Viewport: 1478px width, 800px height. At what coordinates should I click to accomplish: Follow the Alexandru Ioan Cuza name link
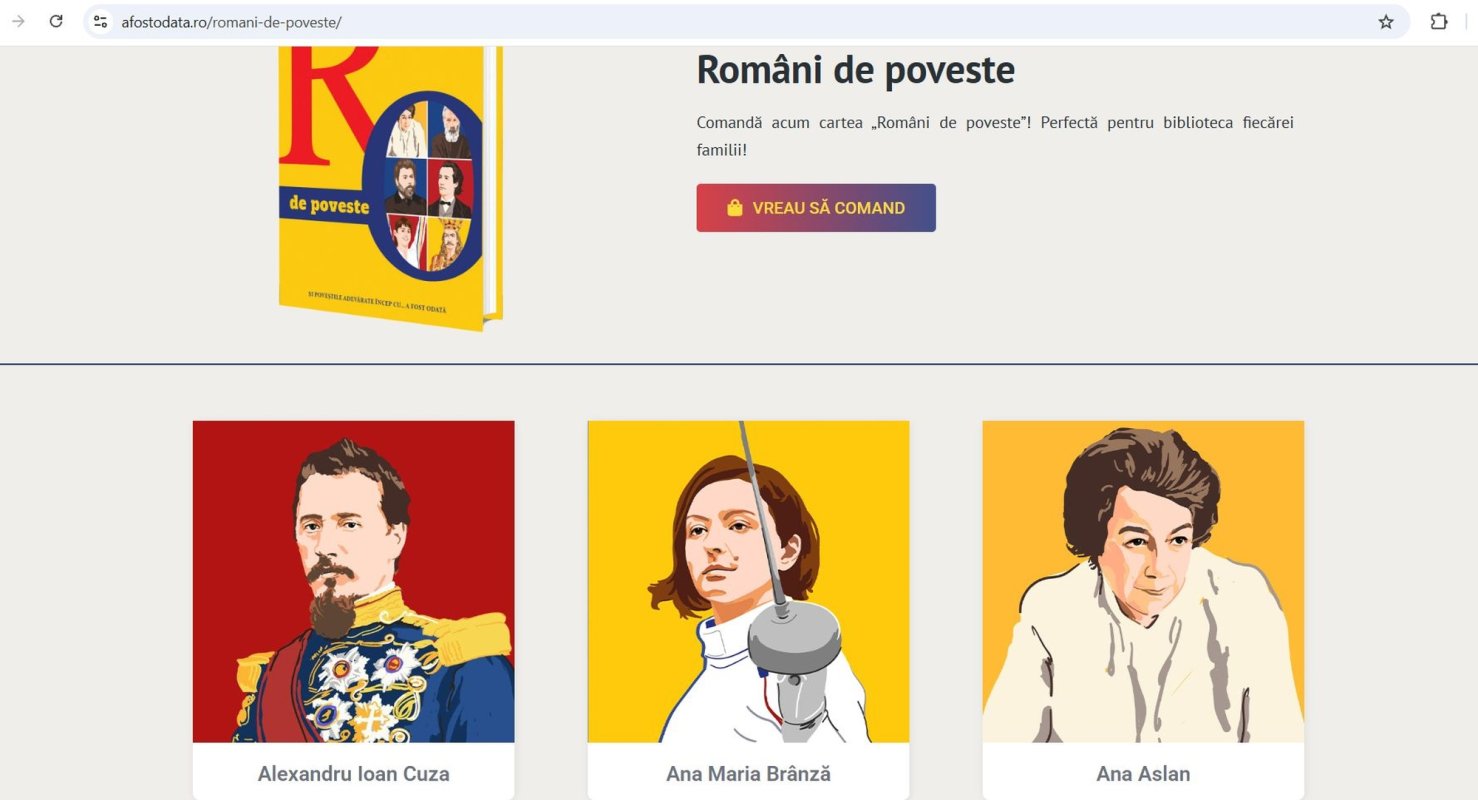tap(353, 774)
